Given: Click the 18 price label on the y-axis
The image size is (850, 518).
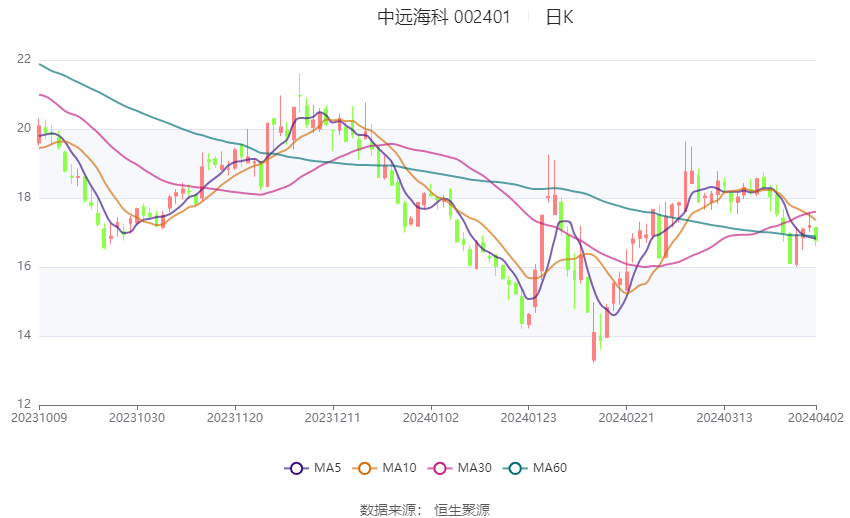Looking at the screenshot, I should [24, 198].
